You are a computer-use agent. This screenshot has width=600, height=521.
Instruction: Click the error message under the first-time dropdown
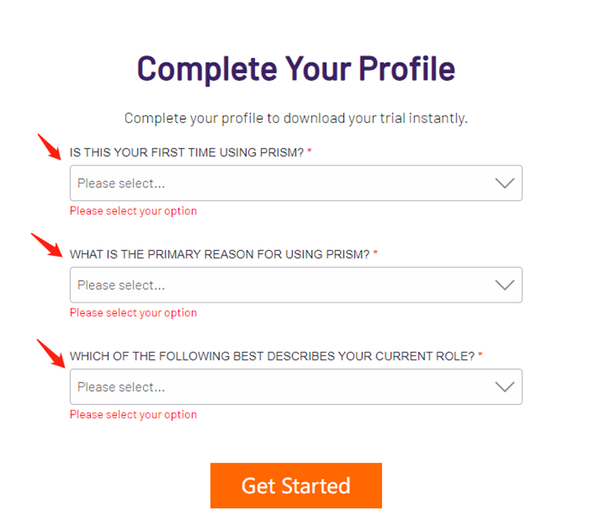point(133,211)
